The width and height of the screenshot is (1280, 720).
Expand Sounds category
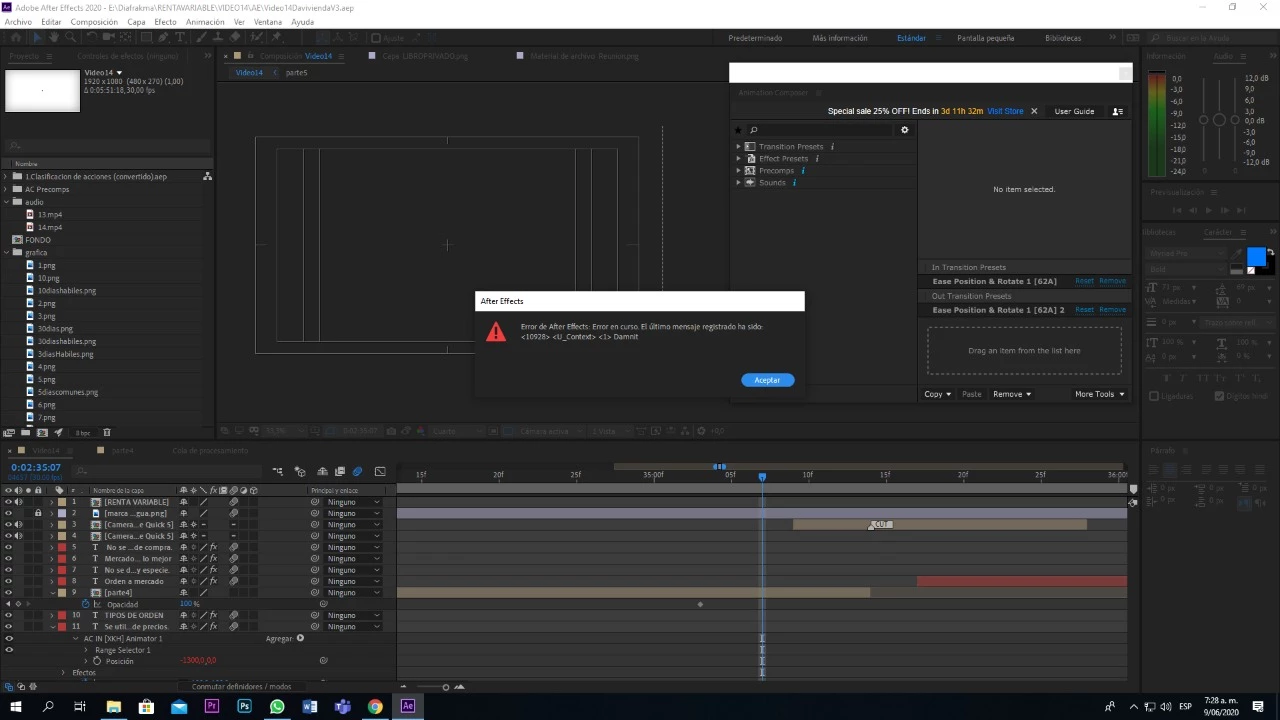739,183
